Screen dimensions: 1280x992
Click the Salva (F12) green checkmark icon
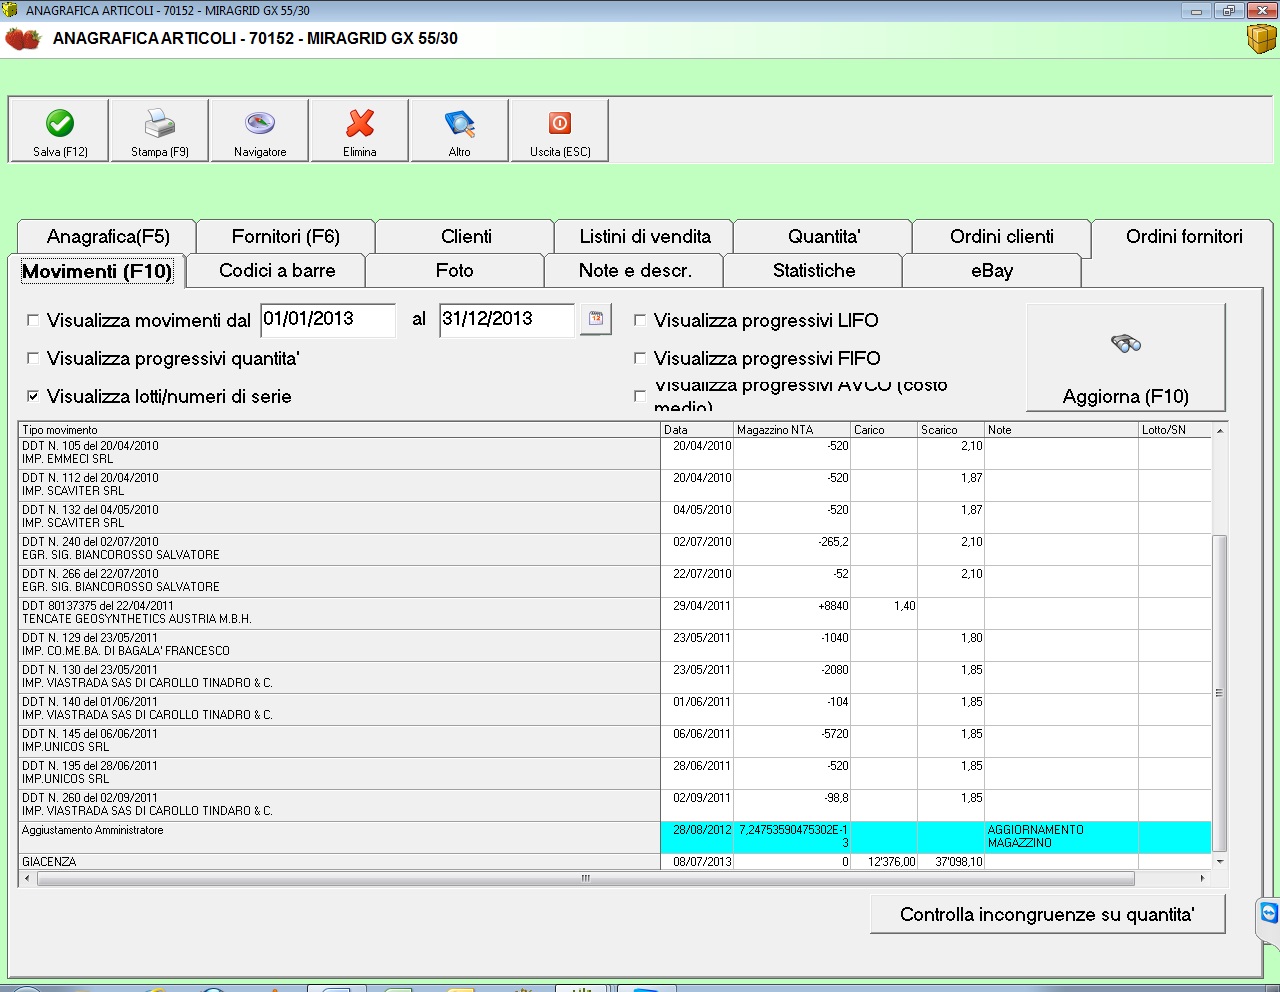(60, 124)
